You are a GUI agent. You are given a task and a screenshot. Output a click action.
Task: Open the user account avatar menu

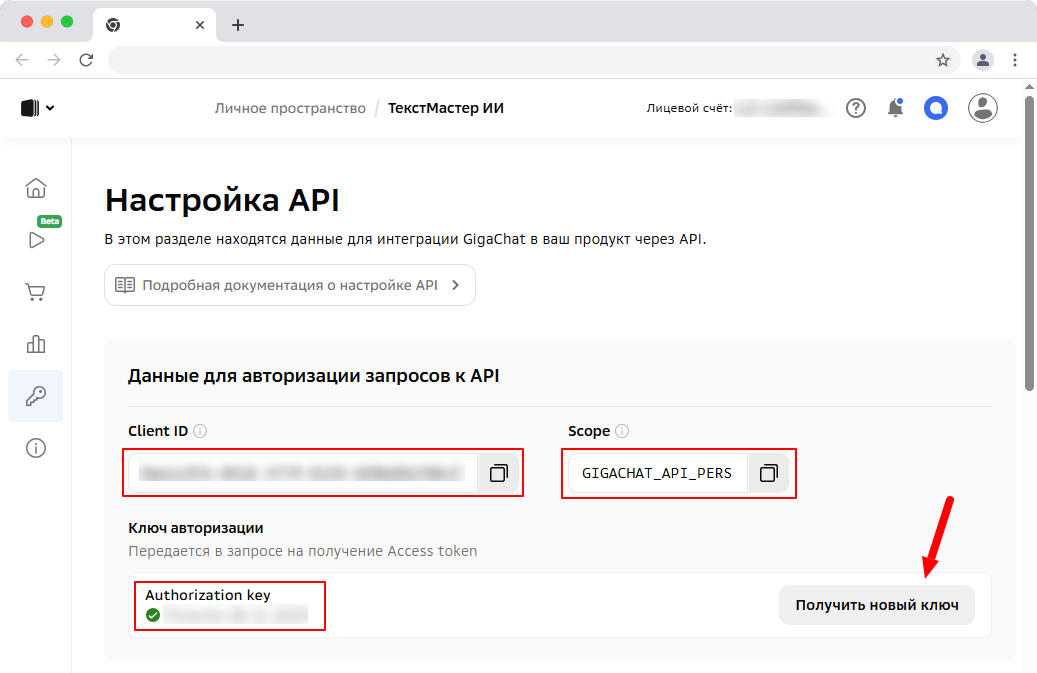click(983, 108)
